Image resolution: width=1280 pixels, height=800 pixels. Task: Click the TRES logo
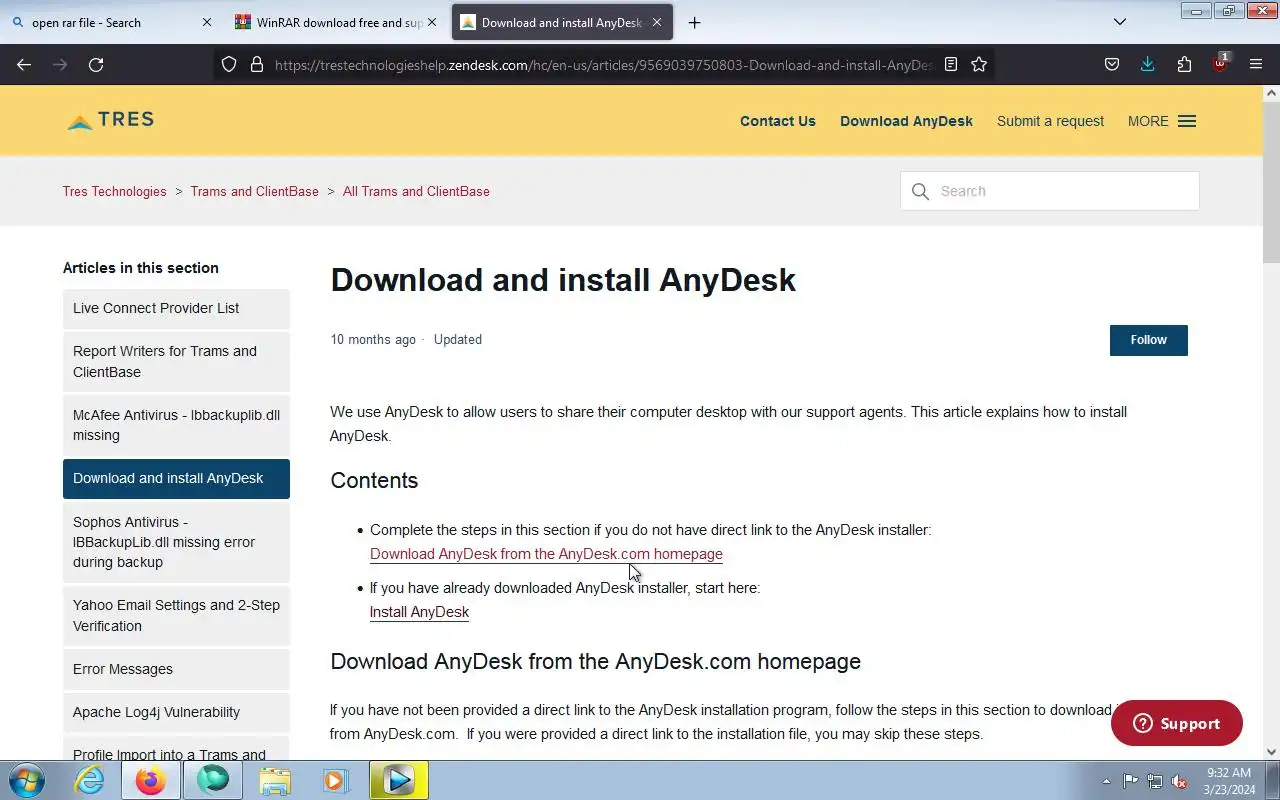pyautogui.click(x=110, y=120)
